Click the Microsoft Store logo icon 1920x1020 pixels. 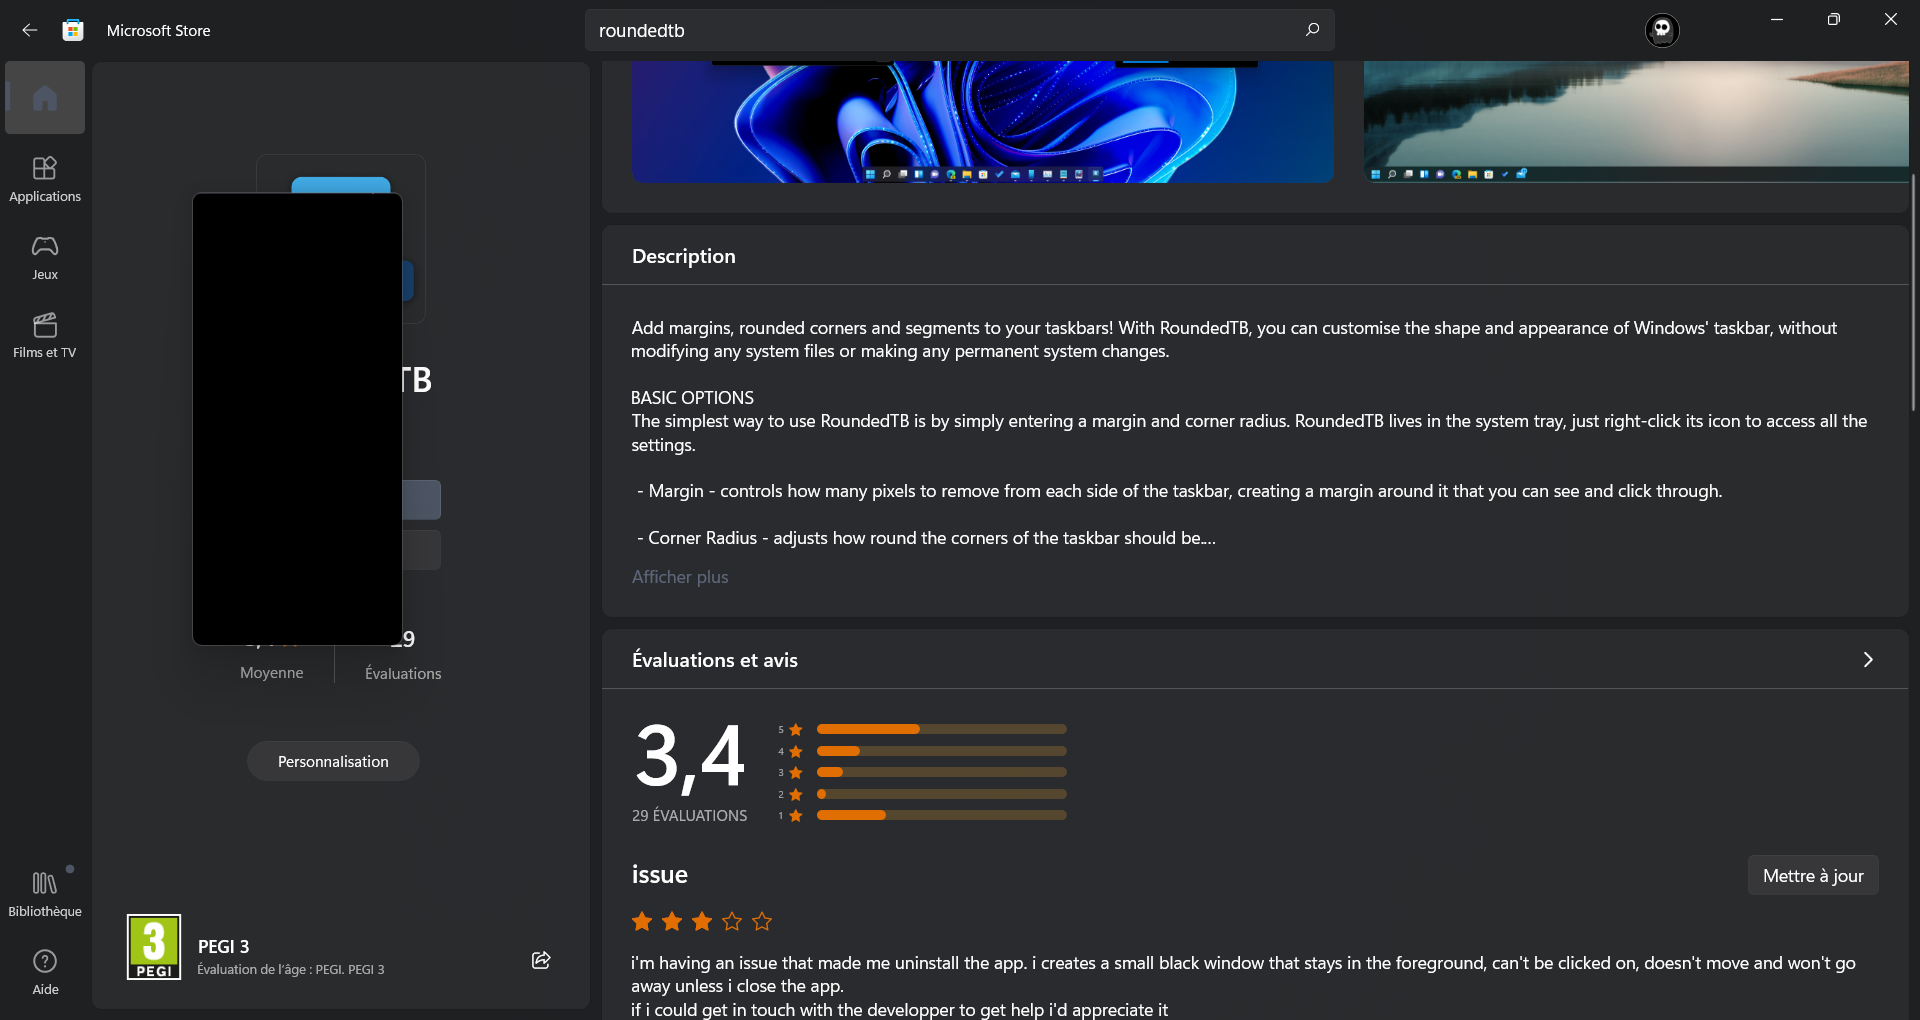73,30
